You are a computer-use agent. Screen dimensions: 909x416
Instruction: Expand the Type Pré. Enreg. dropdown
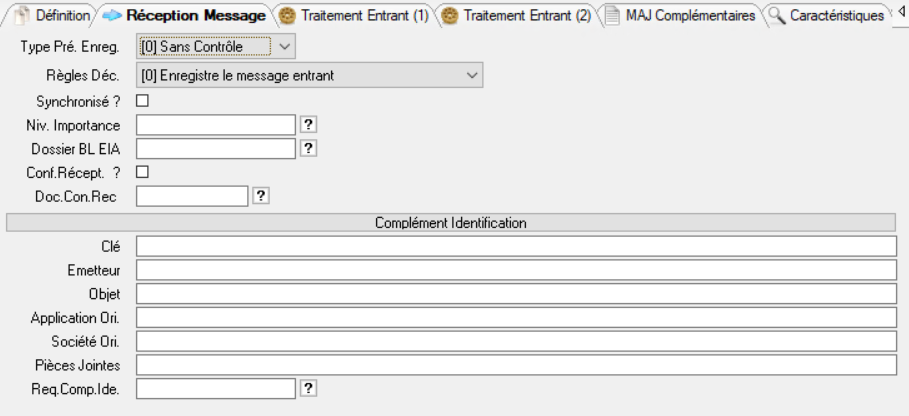pos(284,46)
